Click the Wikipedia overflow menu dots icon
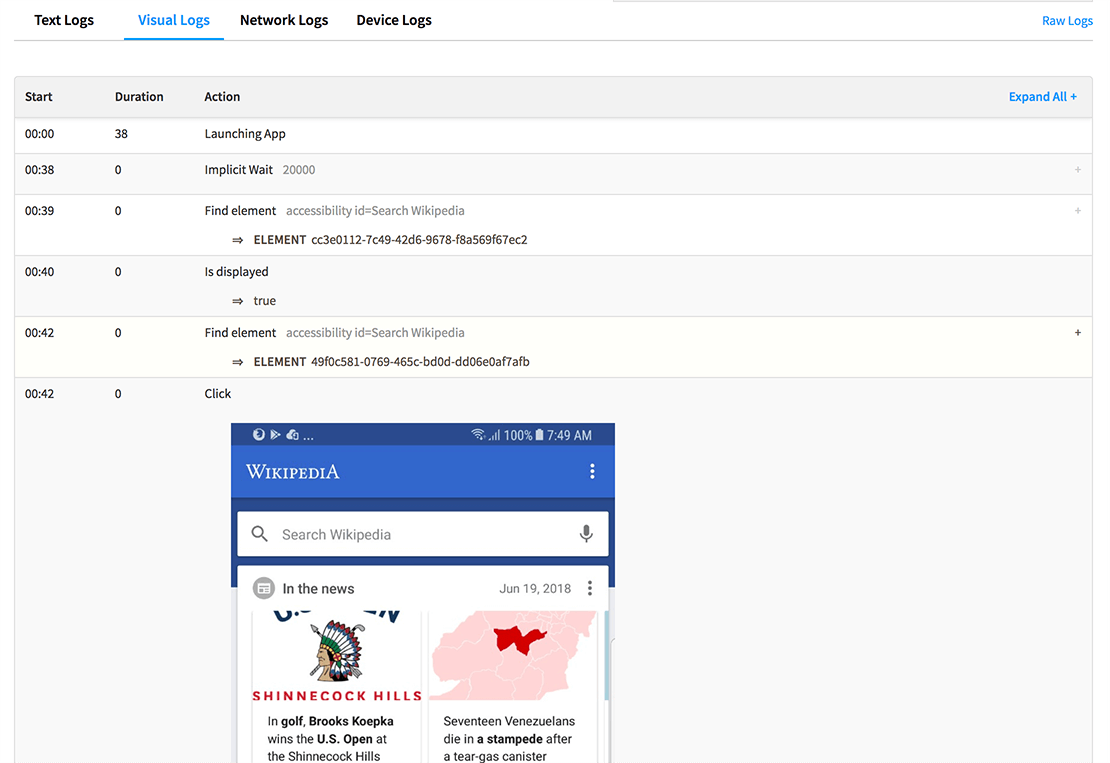The width and height of the screenshot is (1110, 763). [592, 471]
